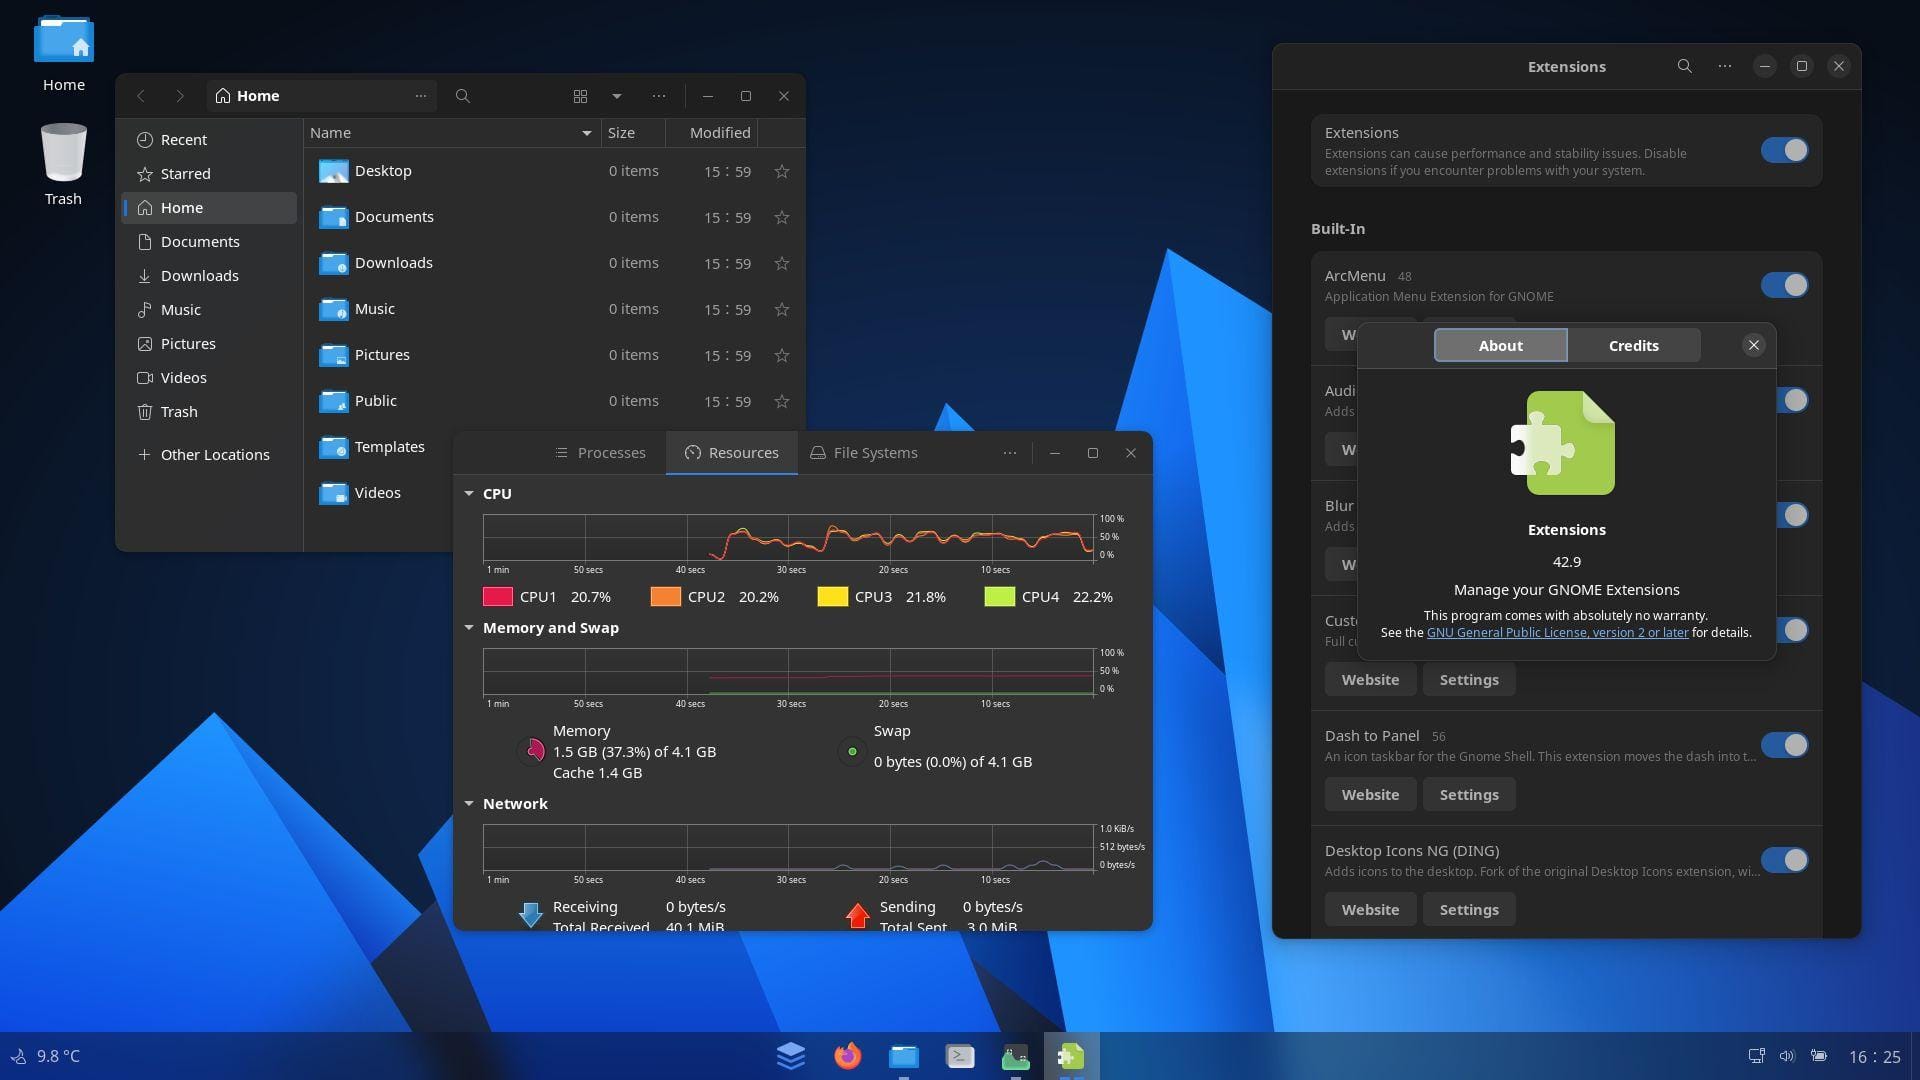Click the Website button under Dash to Panel
The height and width of the screenshot is (1080, 1920).
[1369, 793]
